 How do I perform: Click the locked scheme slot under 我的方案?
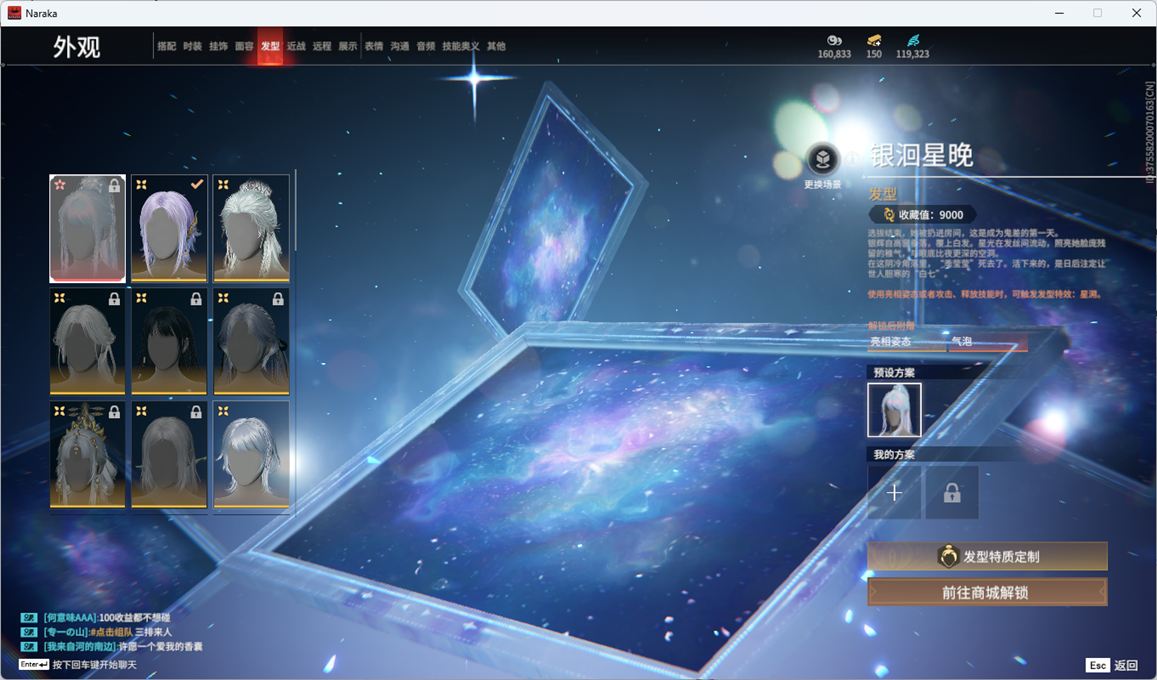952,492
